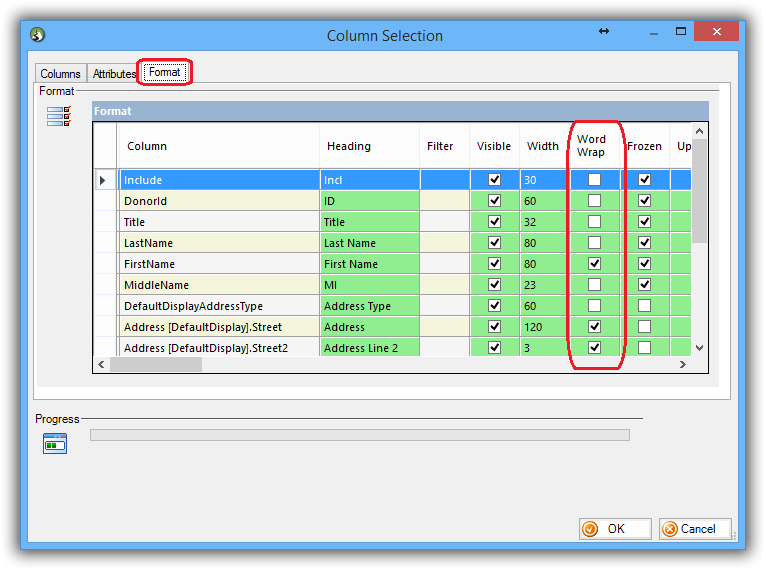
Task: Toggle Frozen checkbox for Title row
Action: pyautogui.click(x=645, y=222)
